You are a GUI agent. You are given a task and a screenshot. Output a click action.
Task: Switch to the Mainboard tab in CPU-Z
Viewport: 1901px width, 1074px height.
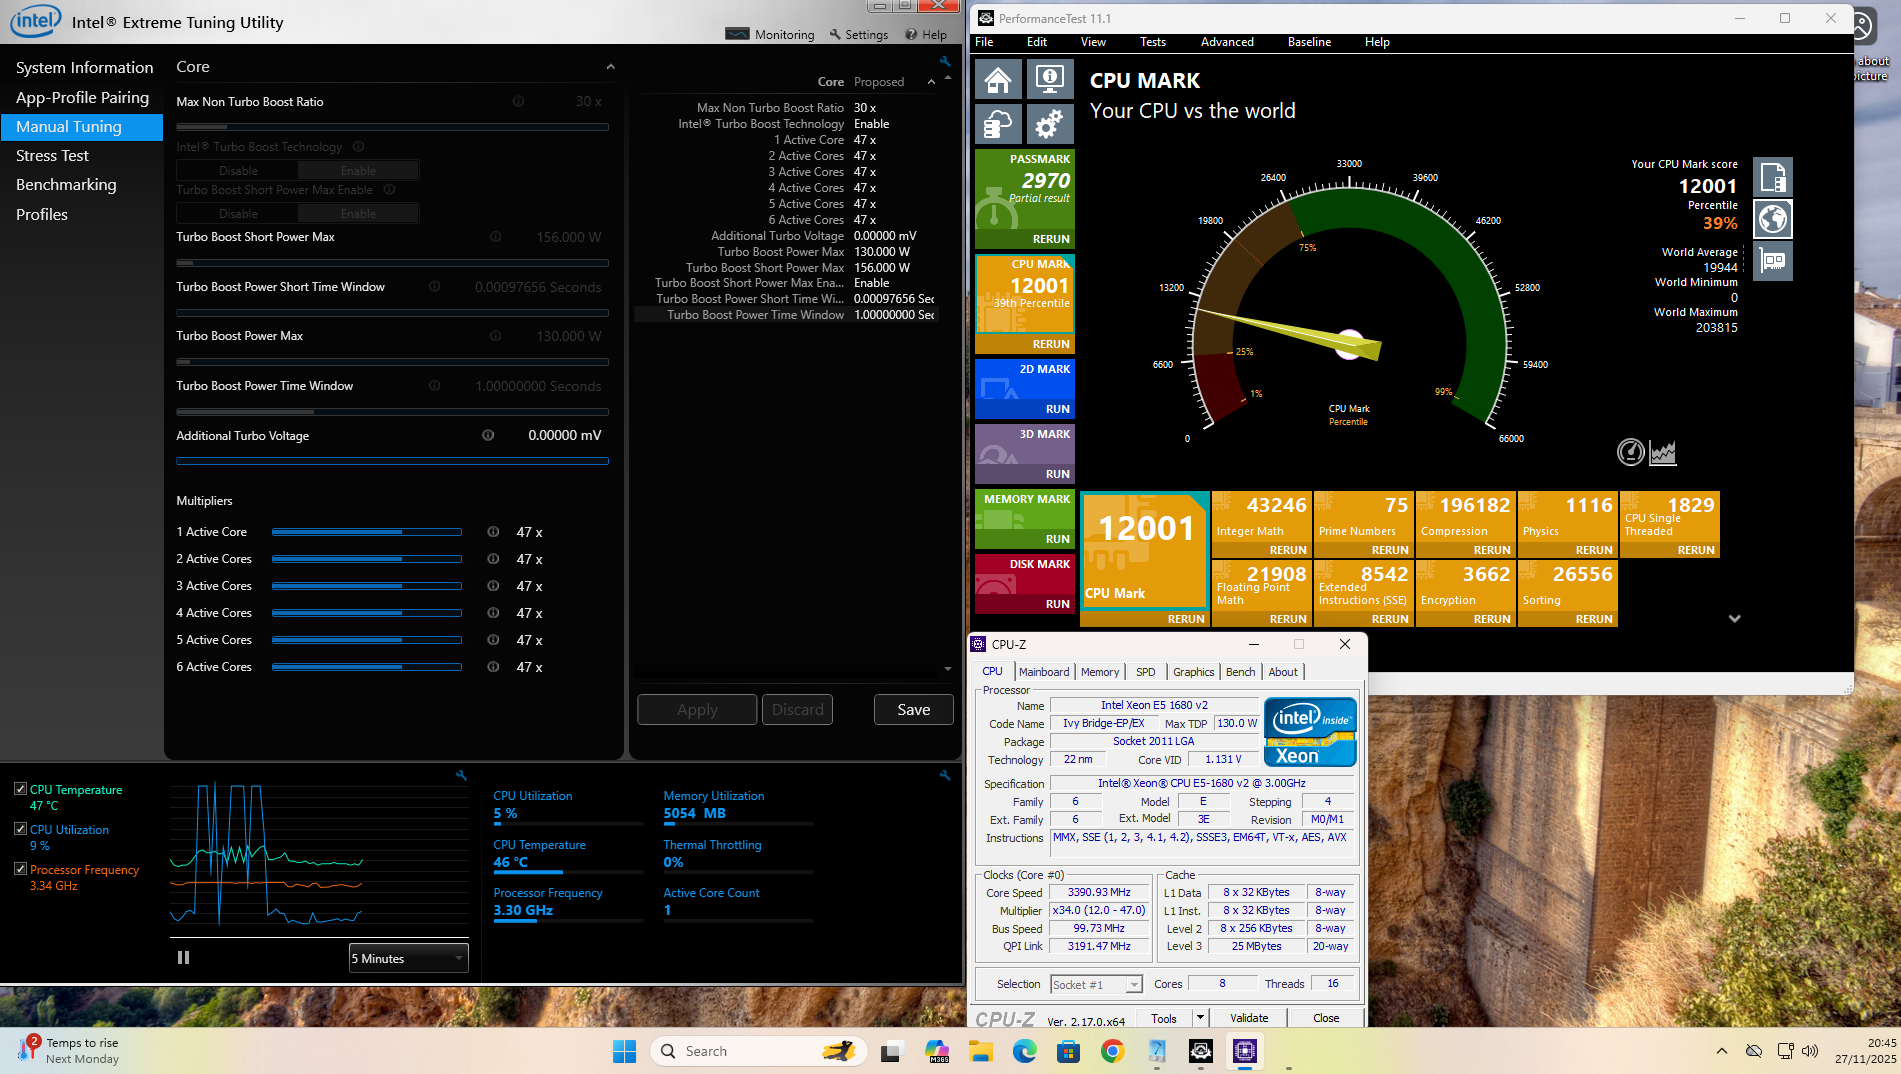pyautogui.click(x=1044, y=672)
